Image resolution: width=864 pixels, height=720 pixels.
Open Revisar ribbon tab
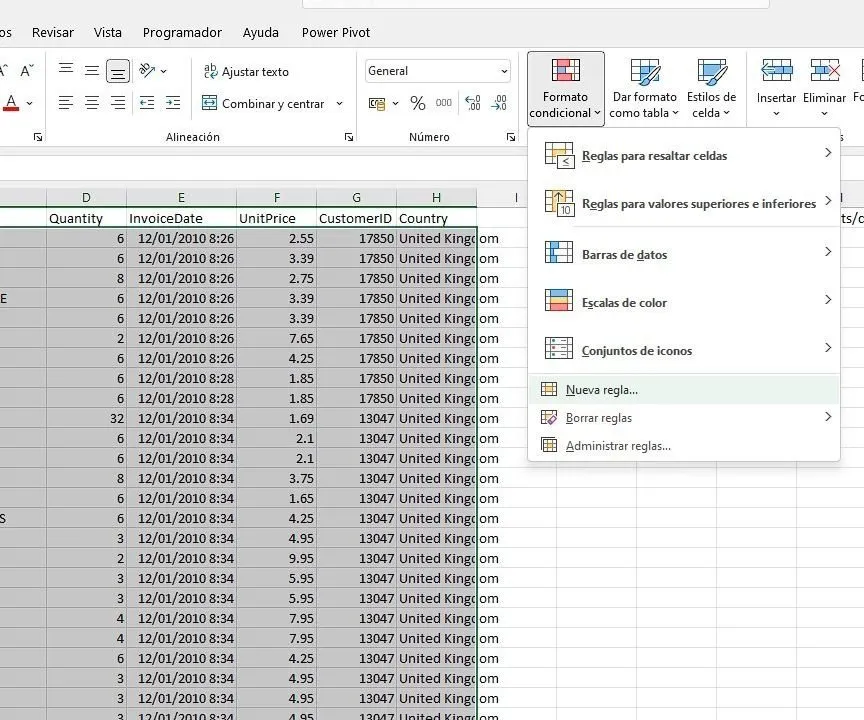click(x=53, y=33)
